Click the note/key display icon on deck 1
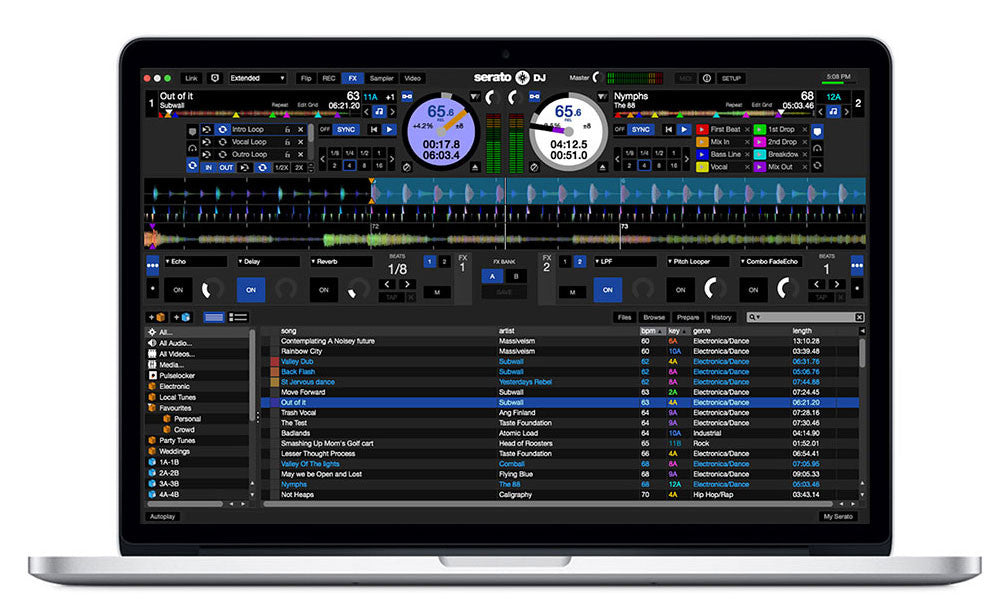Image resolution: width=1004 pixels, height=613 pixels. 380,112
